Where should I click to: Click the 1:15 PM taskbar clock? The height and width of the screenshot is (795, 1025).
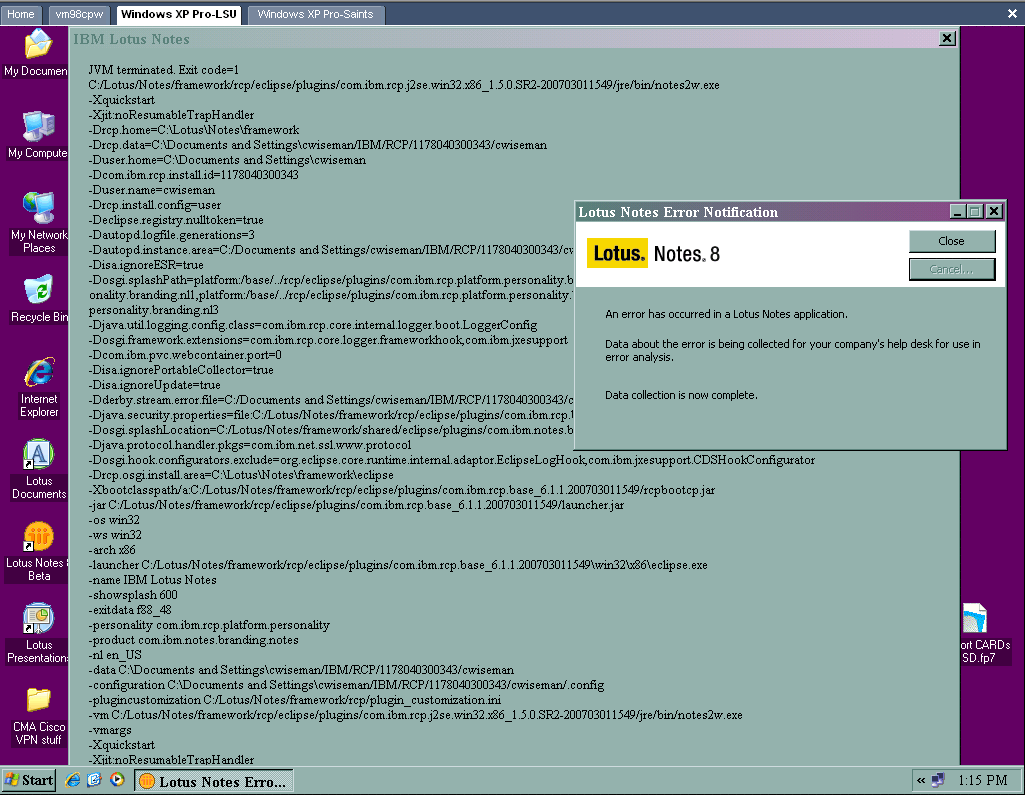pos(983,780)
